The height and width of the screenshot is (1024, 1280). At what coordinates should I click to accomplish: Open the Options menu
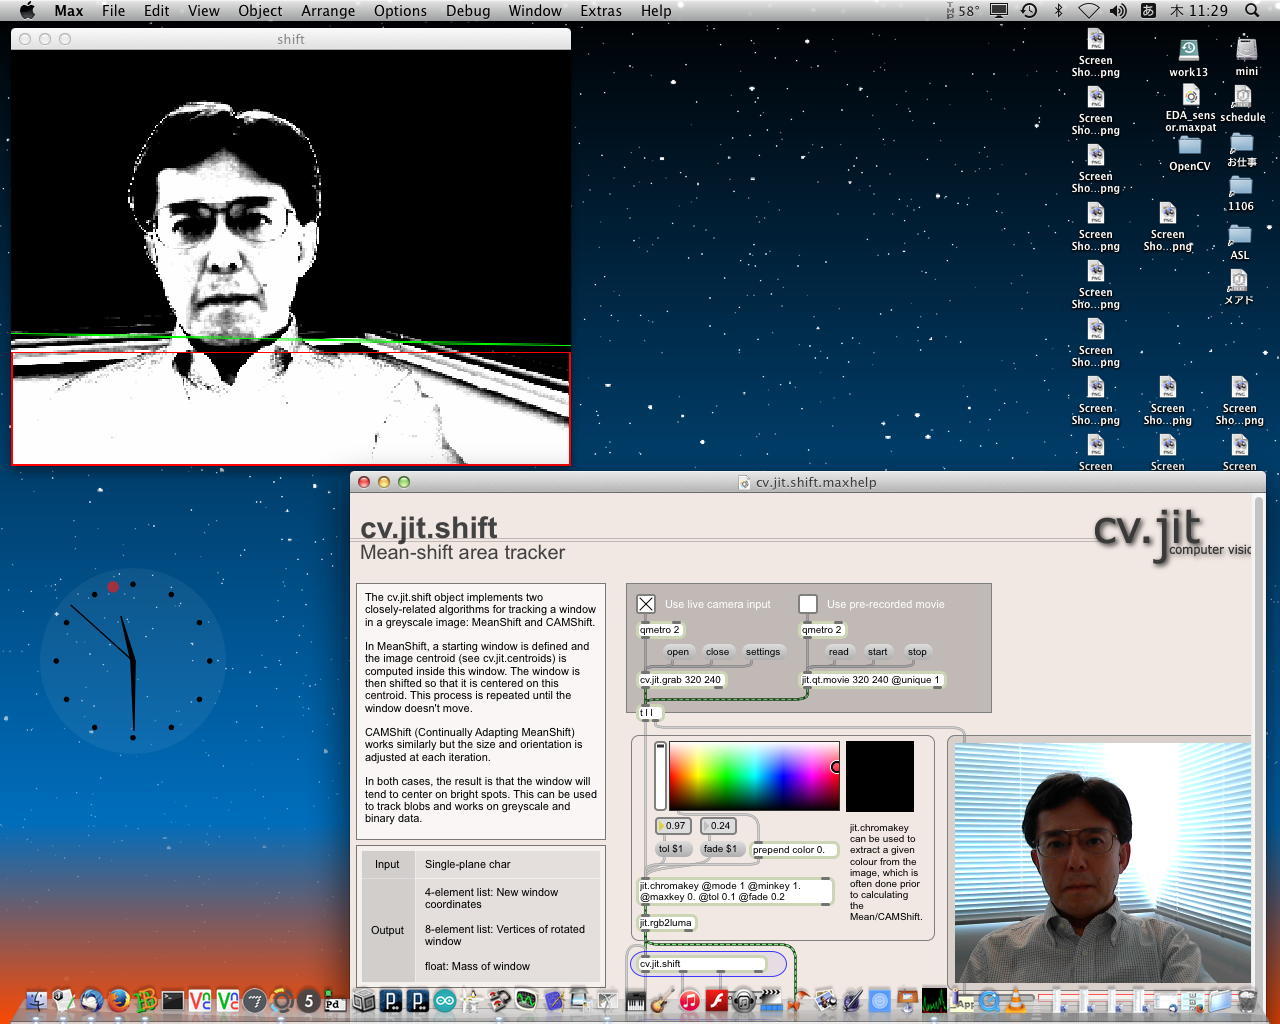tap(400, 11)
